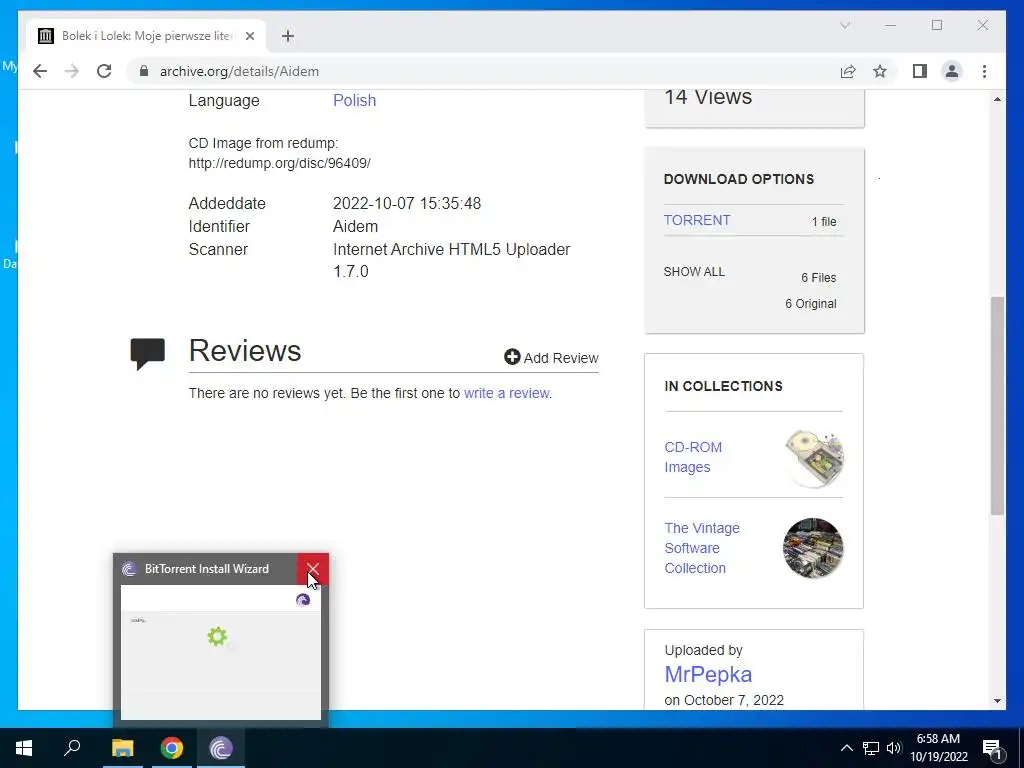Image resolution: width=1024 pixels, height=768 pixels.
Task: Click the Identifier value Aidem
Action: tap(355, 227)
